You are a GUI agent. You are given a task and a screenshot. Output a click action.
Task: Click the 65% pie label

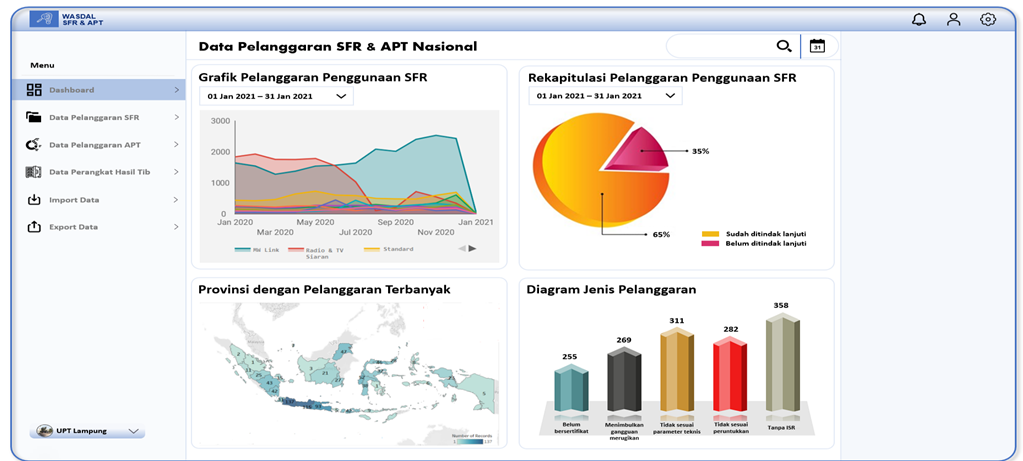[661, 234]
